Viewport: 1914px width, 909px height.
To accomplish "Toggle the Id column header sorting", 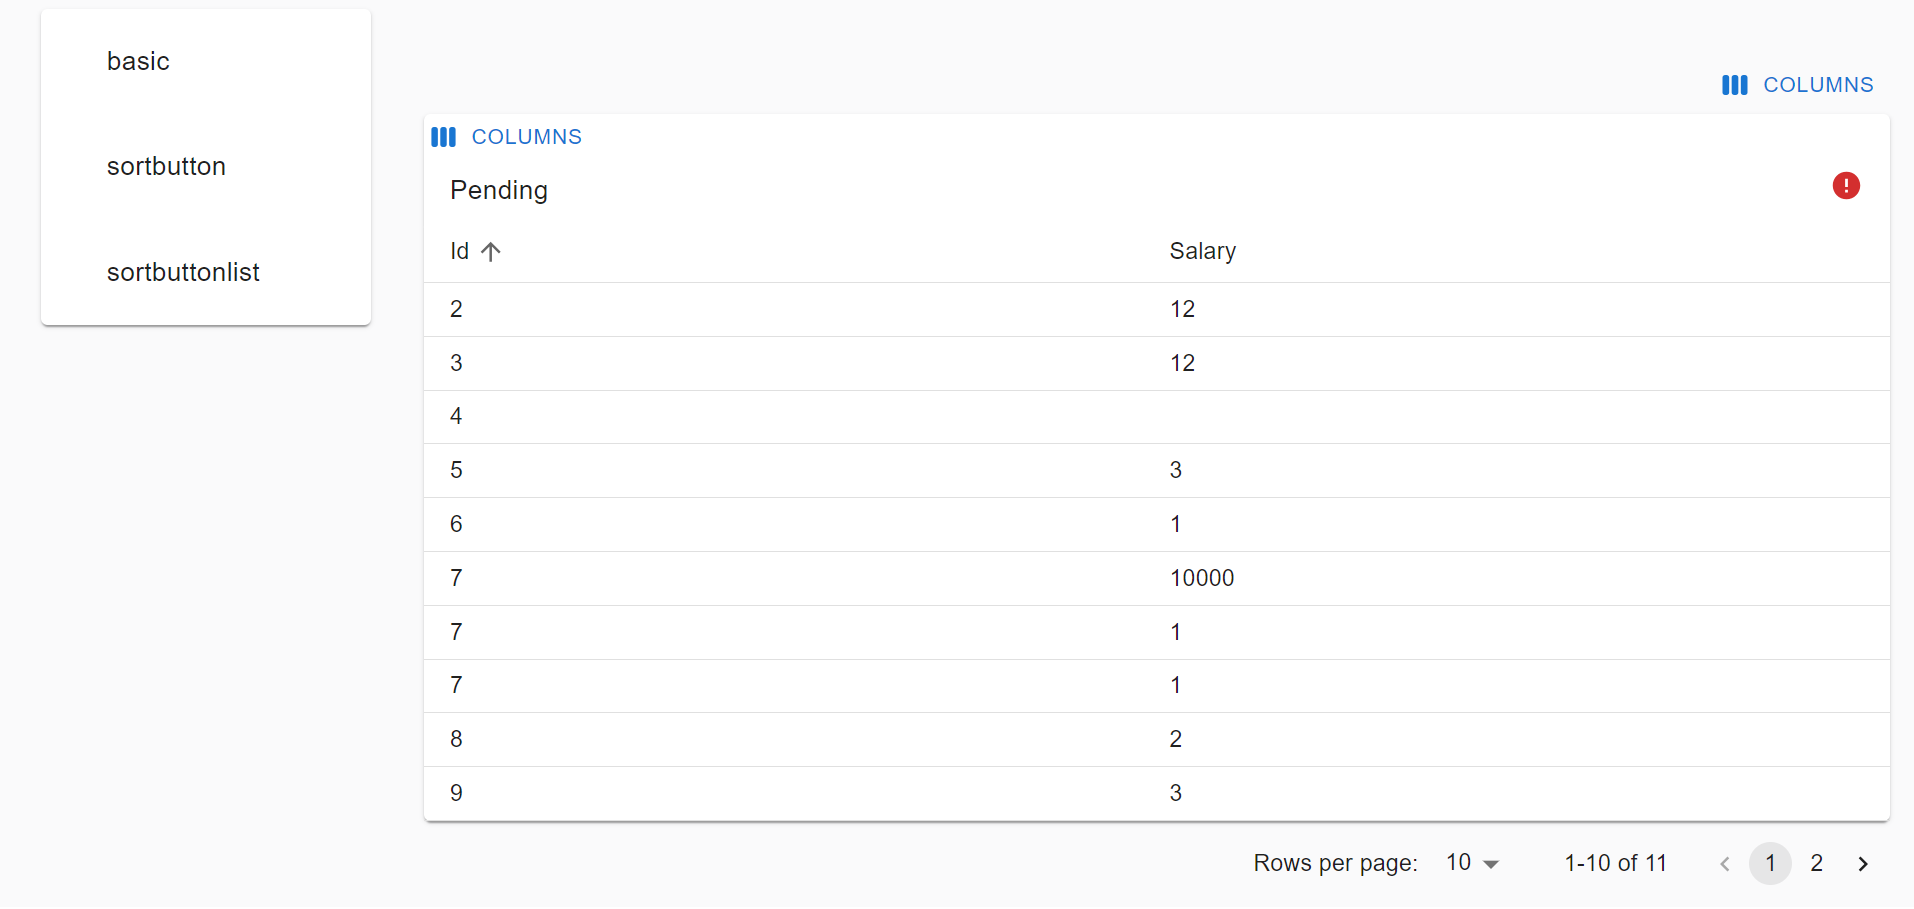I will click(458, 251).
